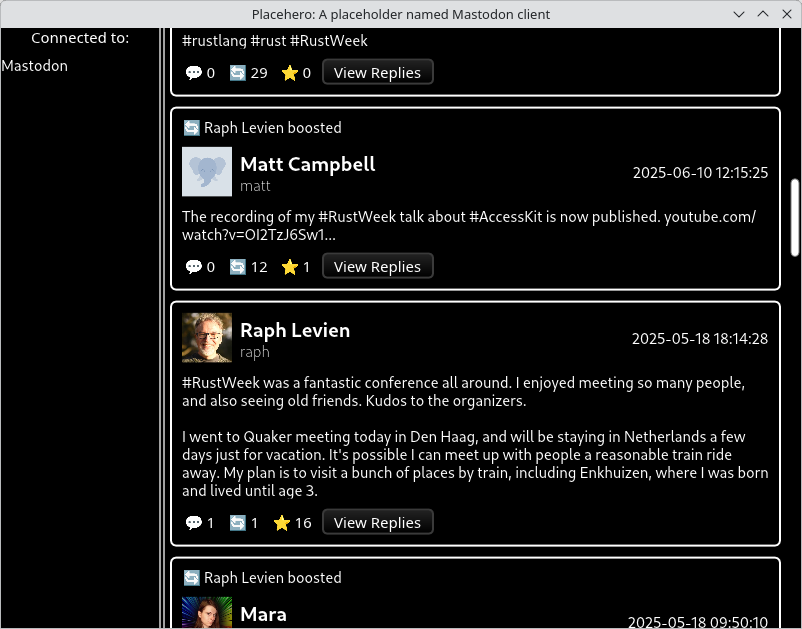Click the '#rustlang #rust #RustWeek' hashtag line
This screenshot has height=629, width=802.
(275, 41)
